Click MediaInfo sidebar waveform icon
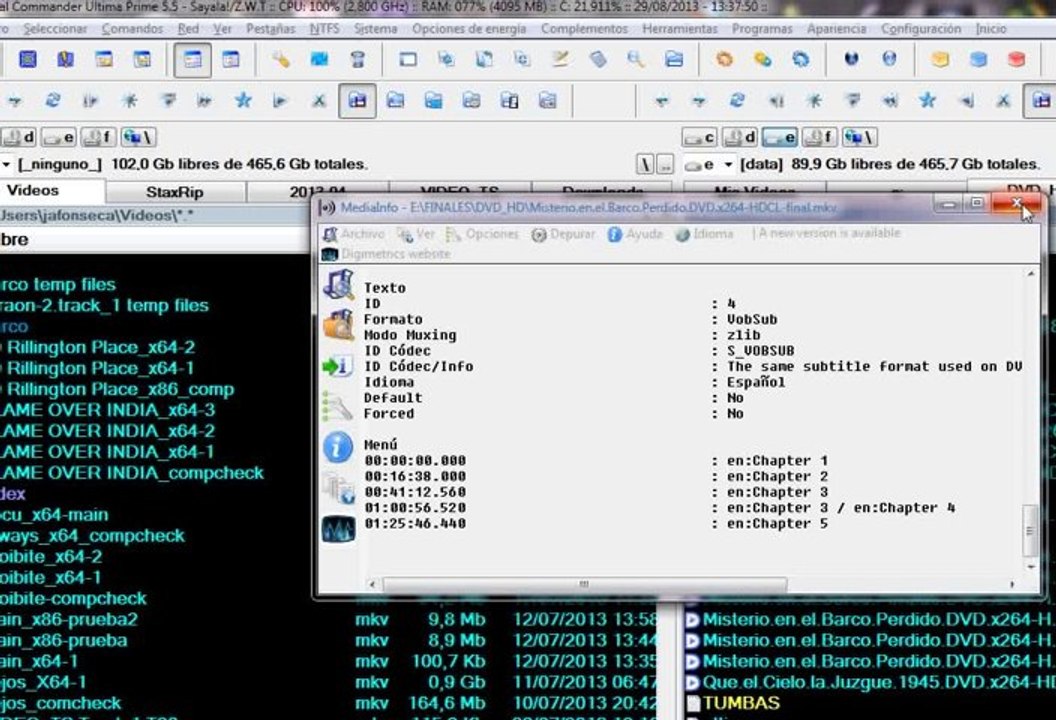 pos(337,529)
